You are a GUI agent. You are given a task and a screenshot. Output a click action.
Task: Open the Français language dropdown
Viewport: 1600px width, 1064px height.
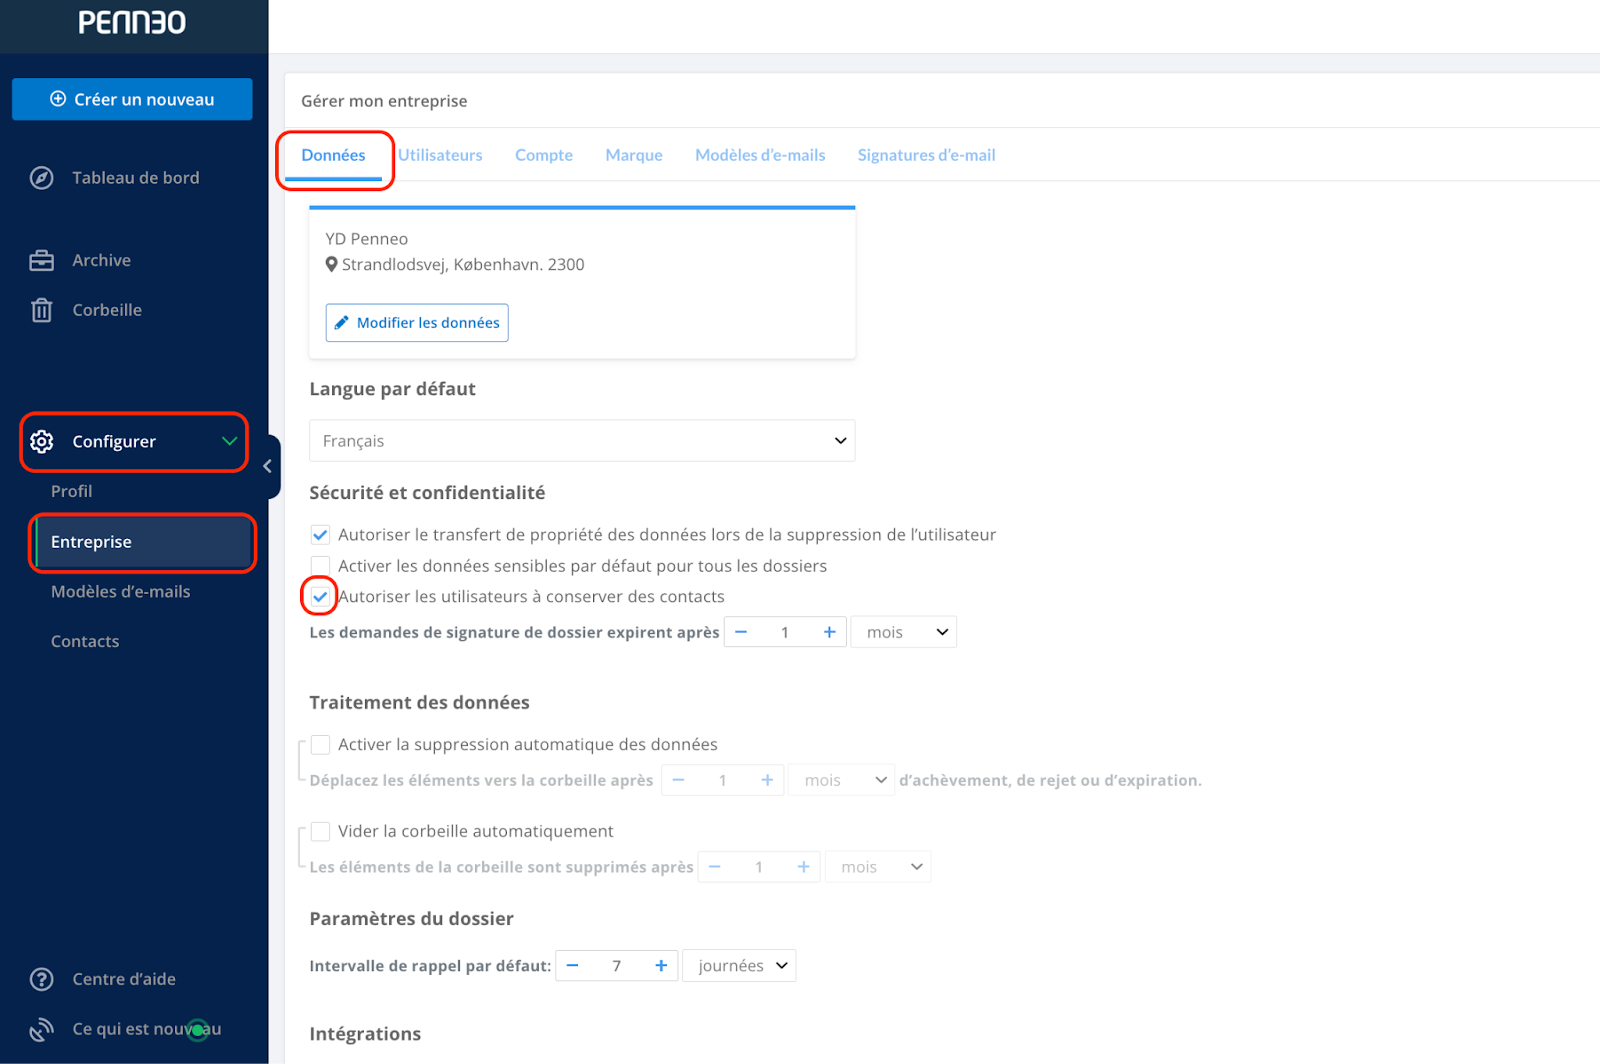pos(582,441)
